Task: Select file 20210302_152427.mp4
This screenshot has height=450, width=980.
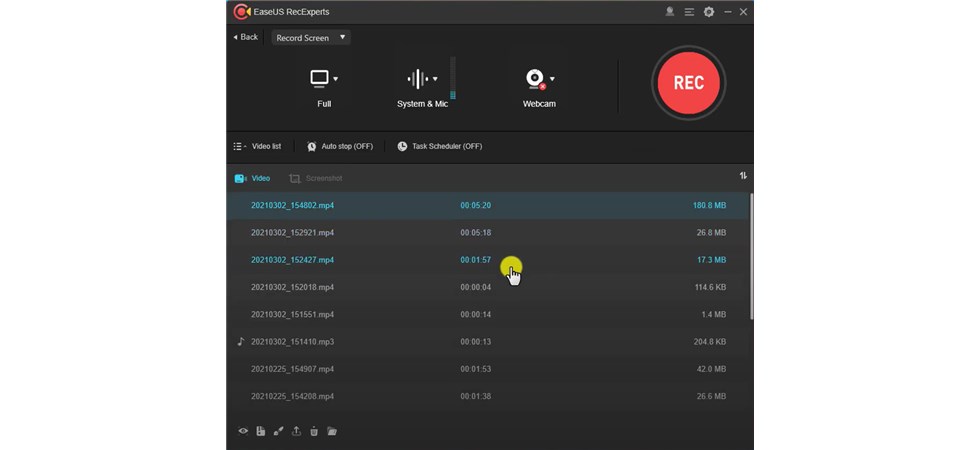Action: [x=488, y=260]
